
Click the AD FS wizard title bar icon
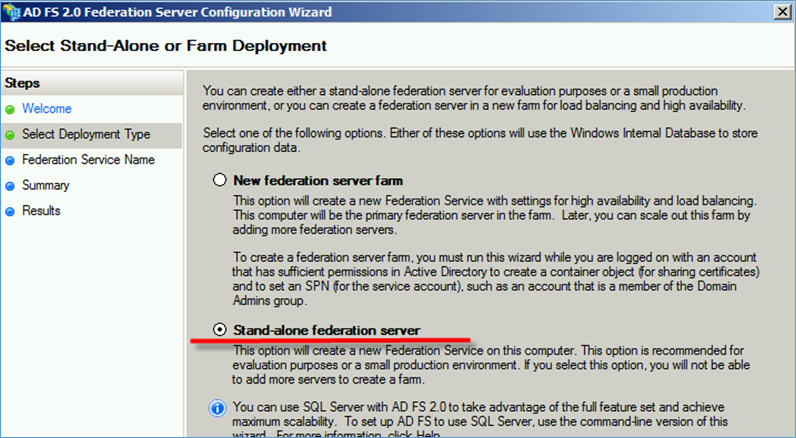(x=11, y=12)
